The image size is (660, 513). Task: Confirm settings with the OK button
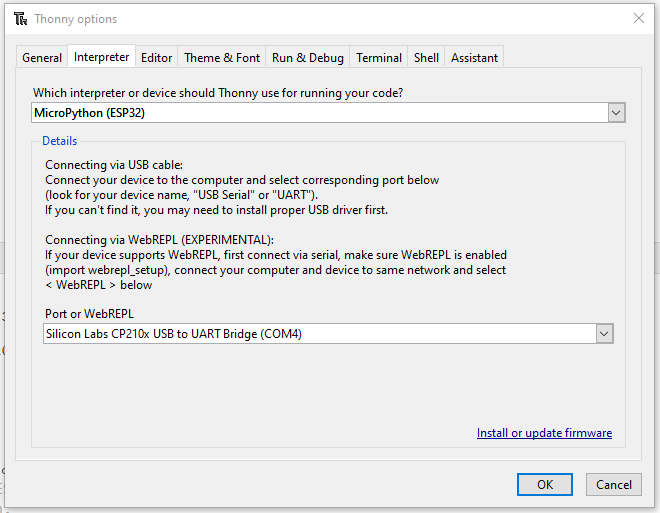(545, 485)
